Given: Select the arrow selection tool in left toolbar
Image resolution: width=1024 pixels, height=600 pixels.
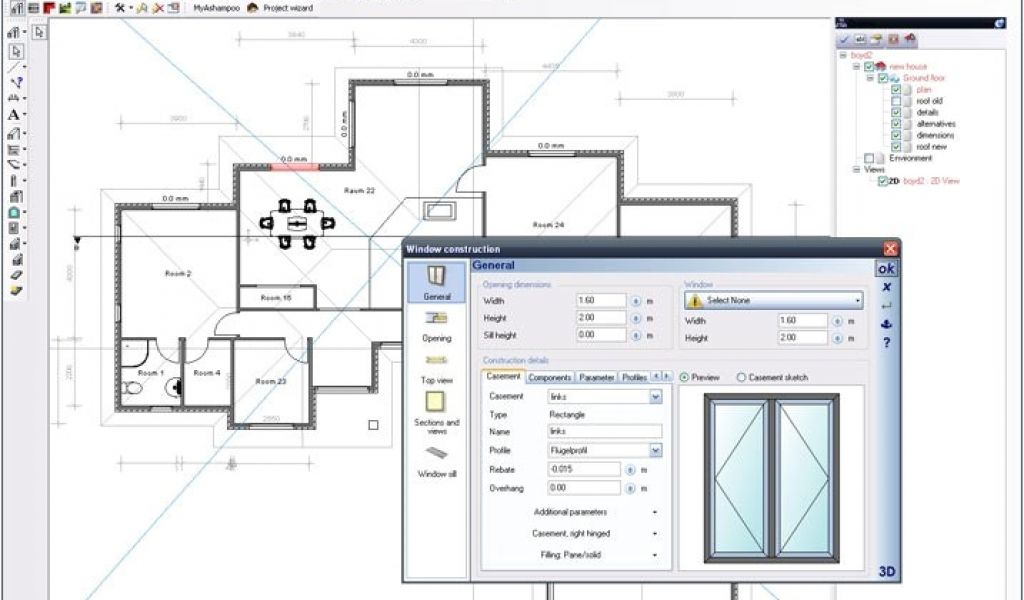Looking at the screenshot, I should (16, 51).
